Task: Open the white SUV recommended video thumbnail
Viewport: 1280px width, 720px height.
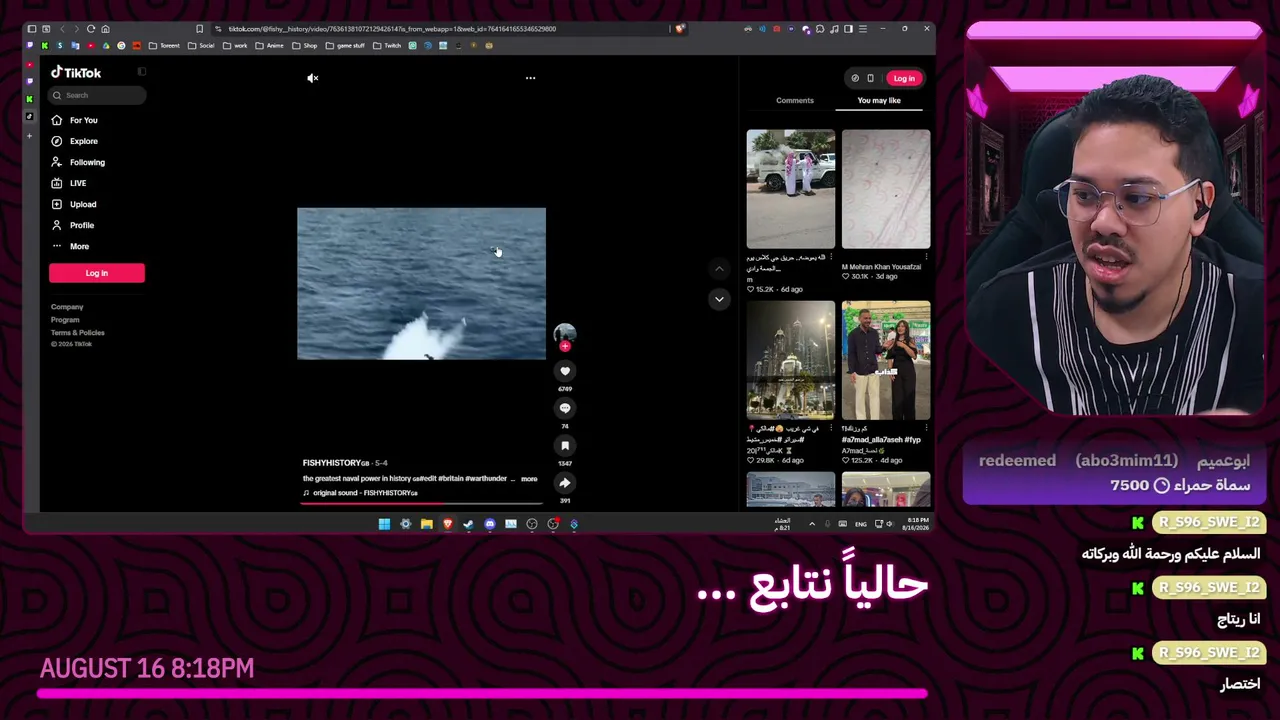Action: tap(791, 189)
